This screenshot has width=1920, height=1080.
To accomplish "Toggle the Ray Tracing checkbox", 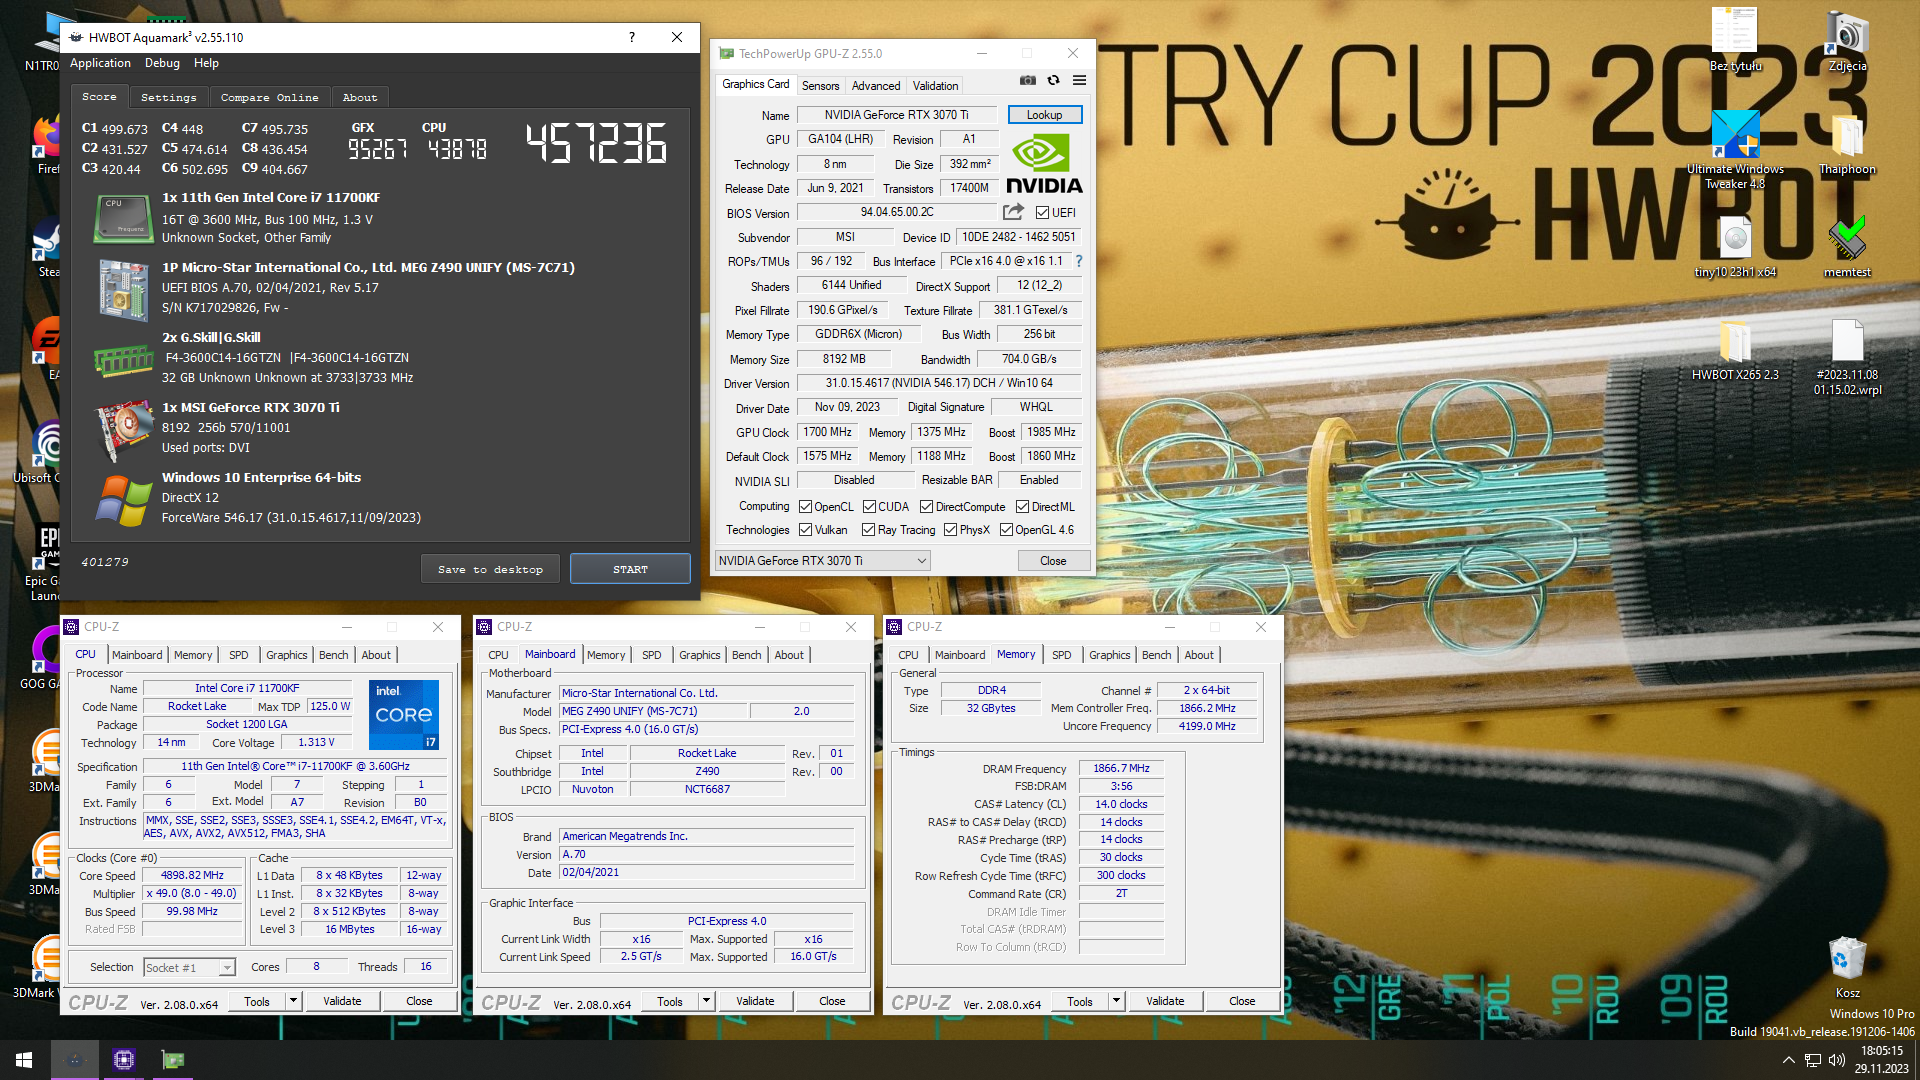I will [x=868, y=530].
